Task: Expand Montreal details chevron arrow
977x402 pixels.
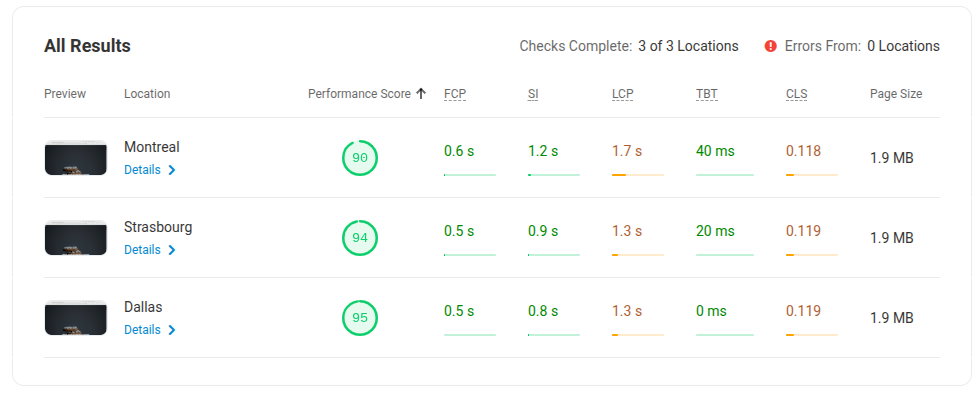Action: coord(172,170)
